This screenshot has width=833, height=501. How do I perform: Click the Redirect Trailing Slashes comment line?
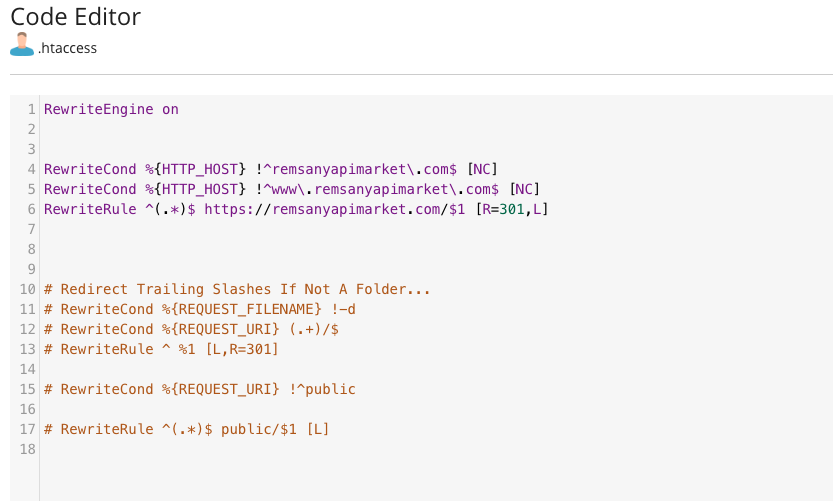pyautogui.click(x=237, y=290)
